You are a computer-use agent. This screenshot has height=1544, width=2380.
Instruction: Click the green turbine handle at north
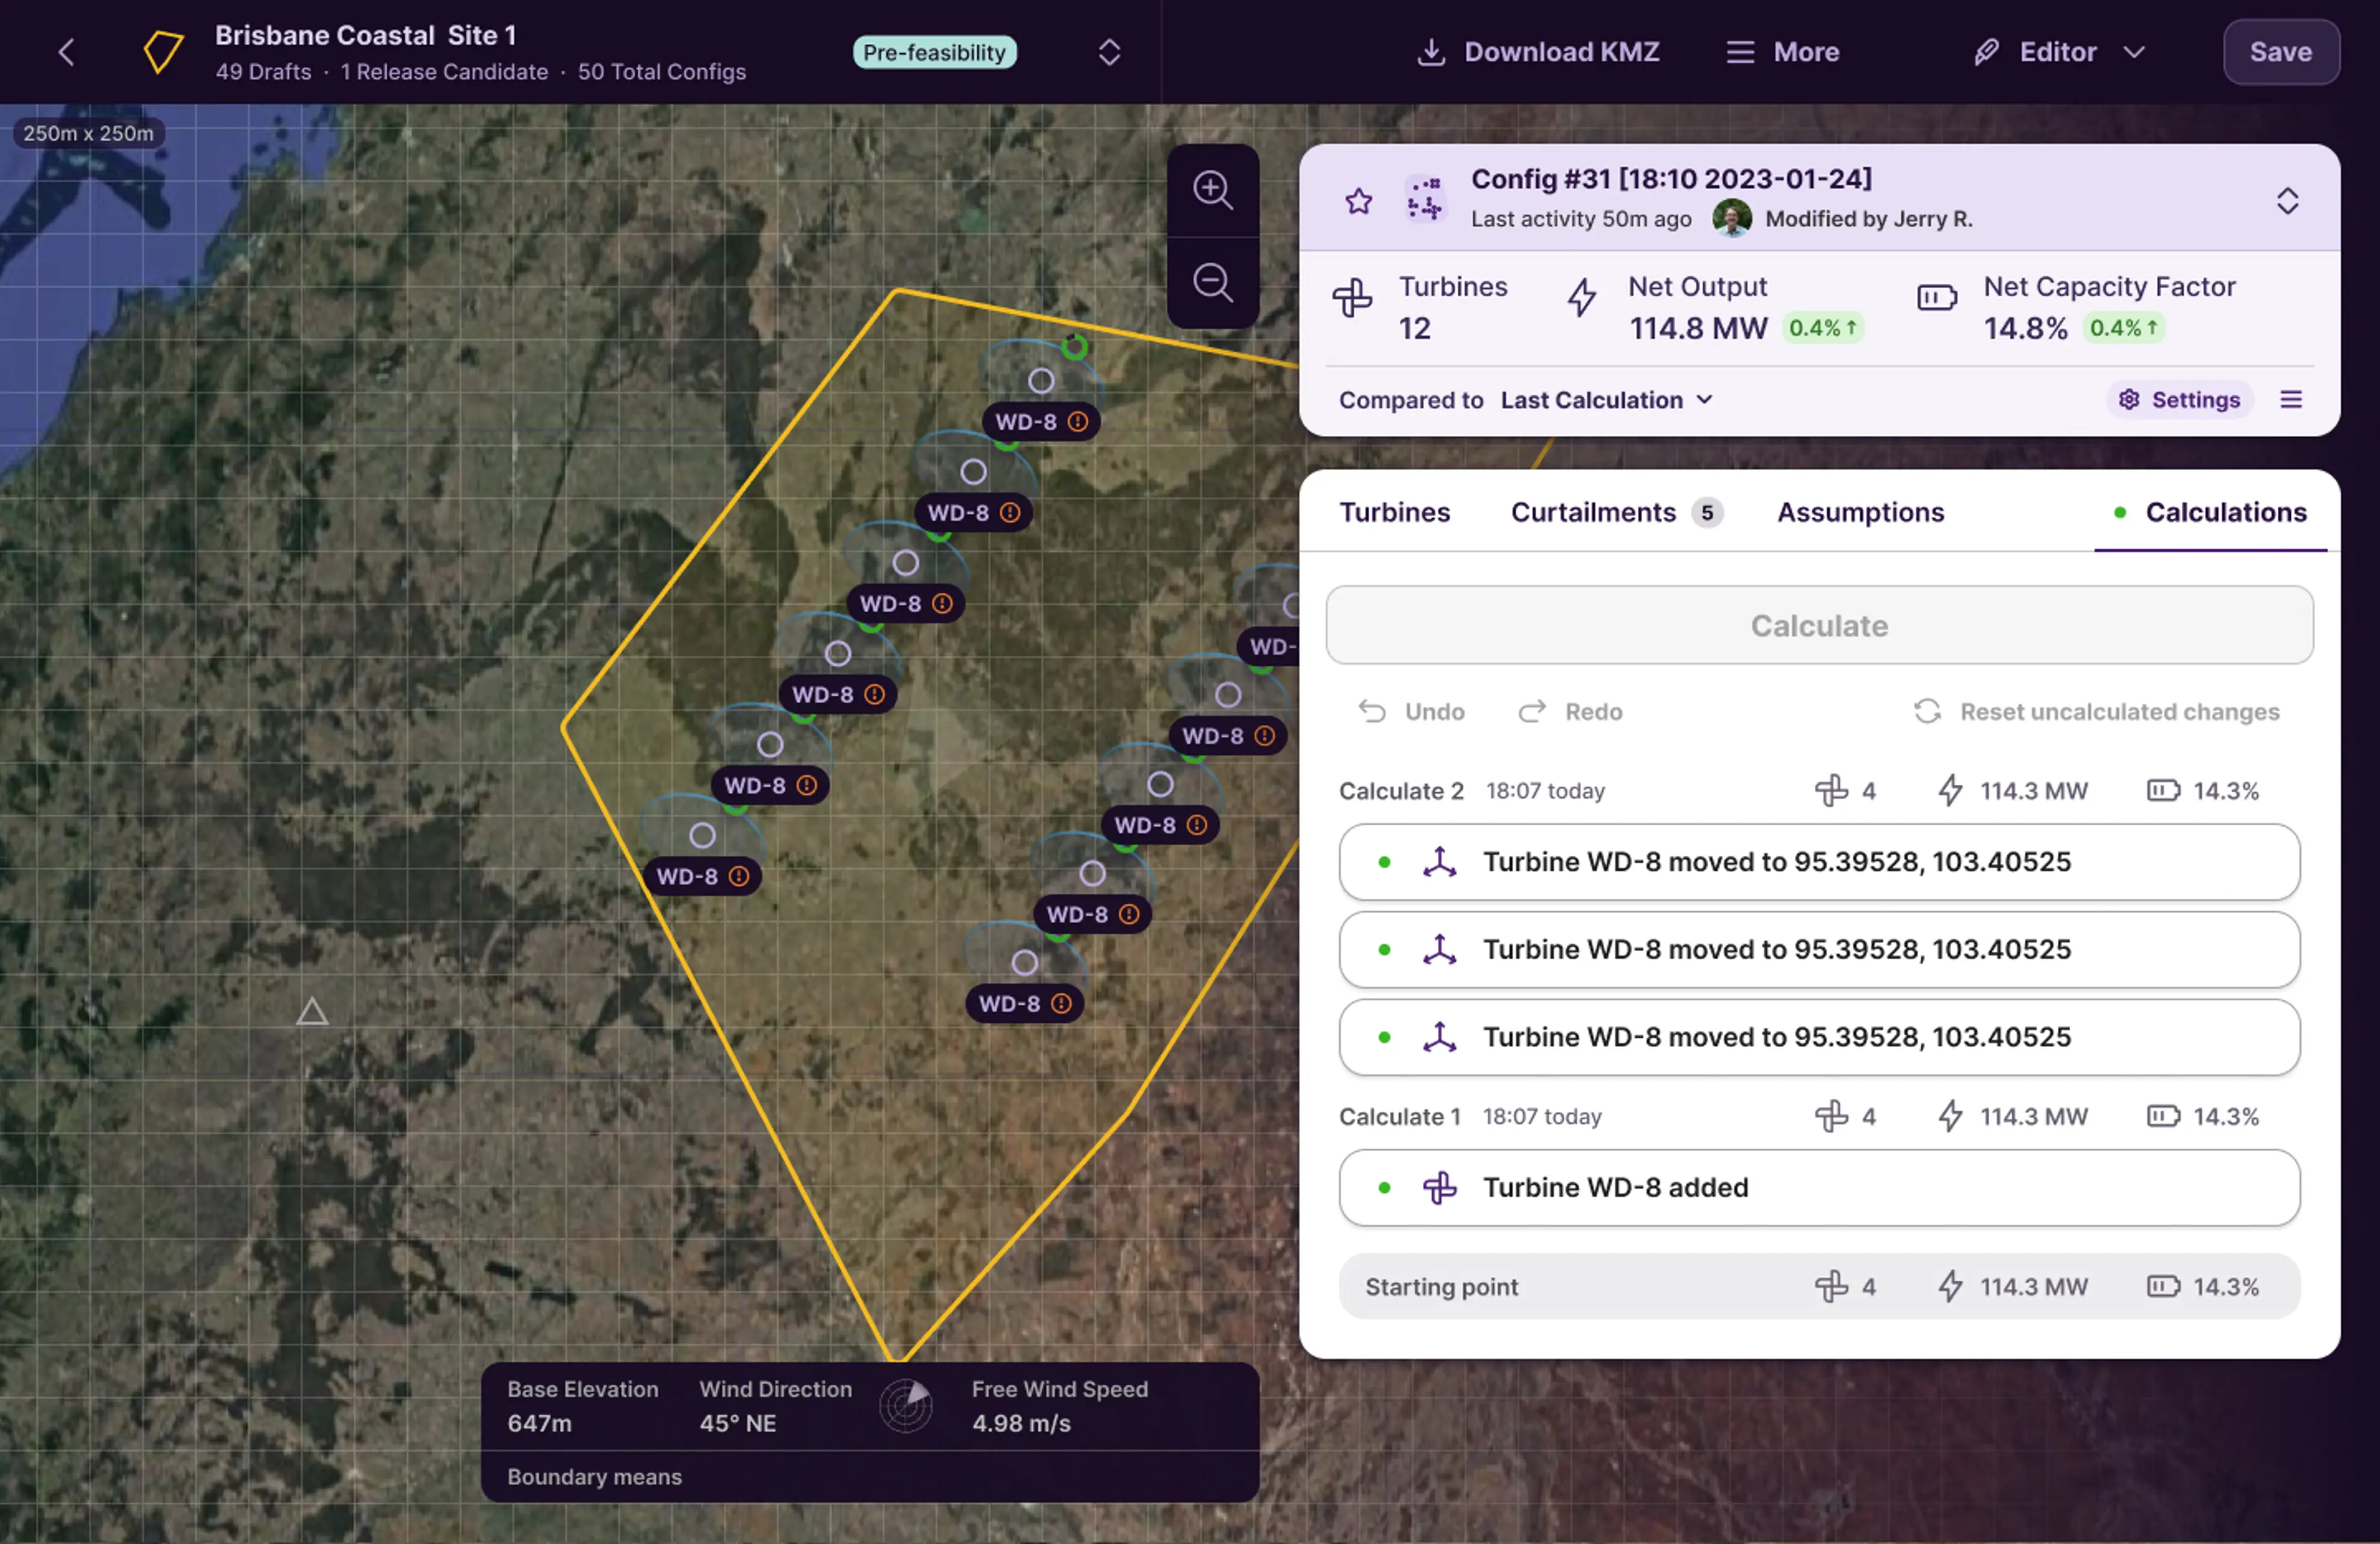[1074, 347]
